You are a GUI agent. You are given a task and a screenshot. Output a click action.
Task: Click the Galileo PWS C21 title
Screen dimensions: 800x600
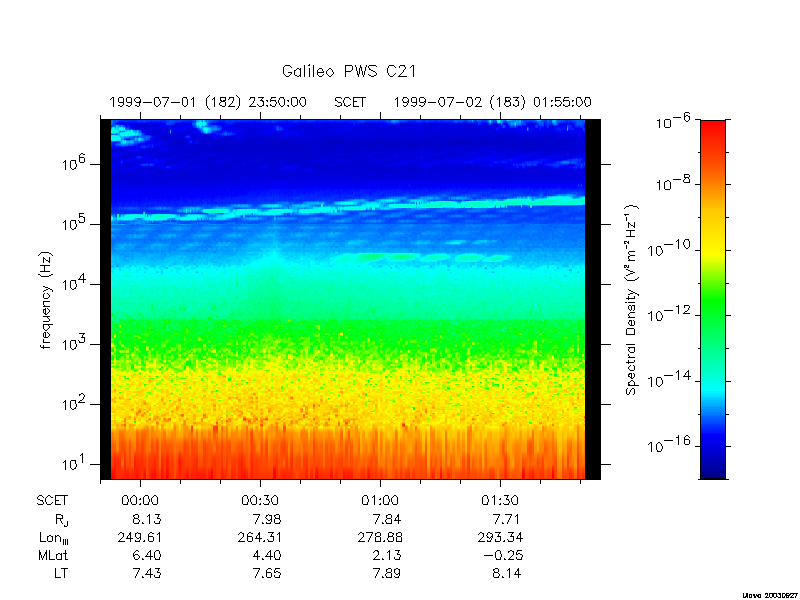349,71
